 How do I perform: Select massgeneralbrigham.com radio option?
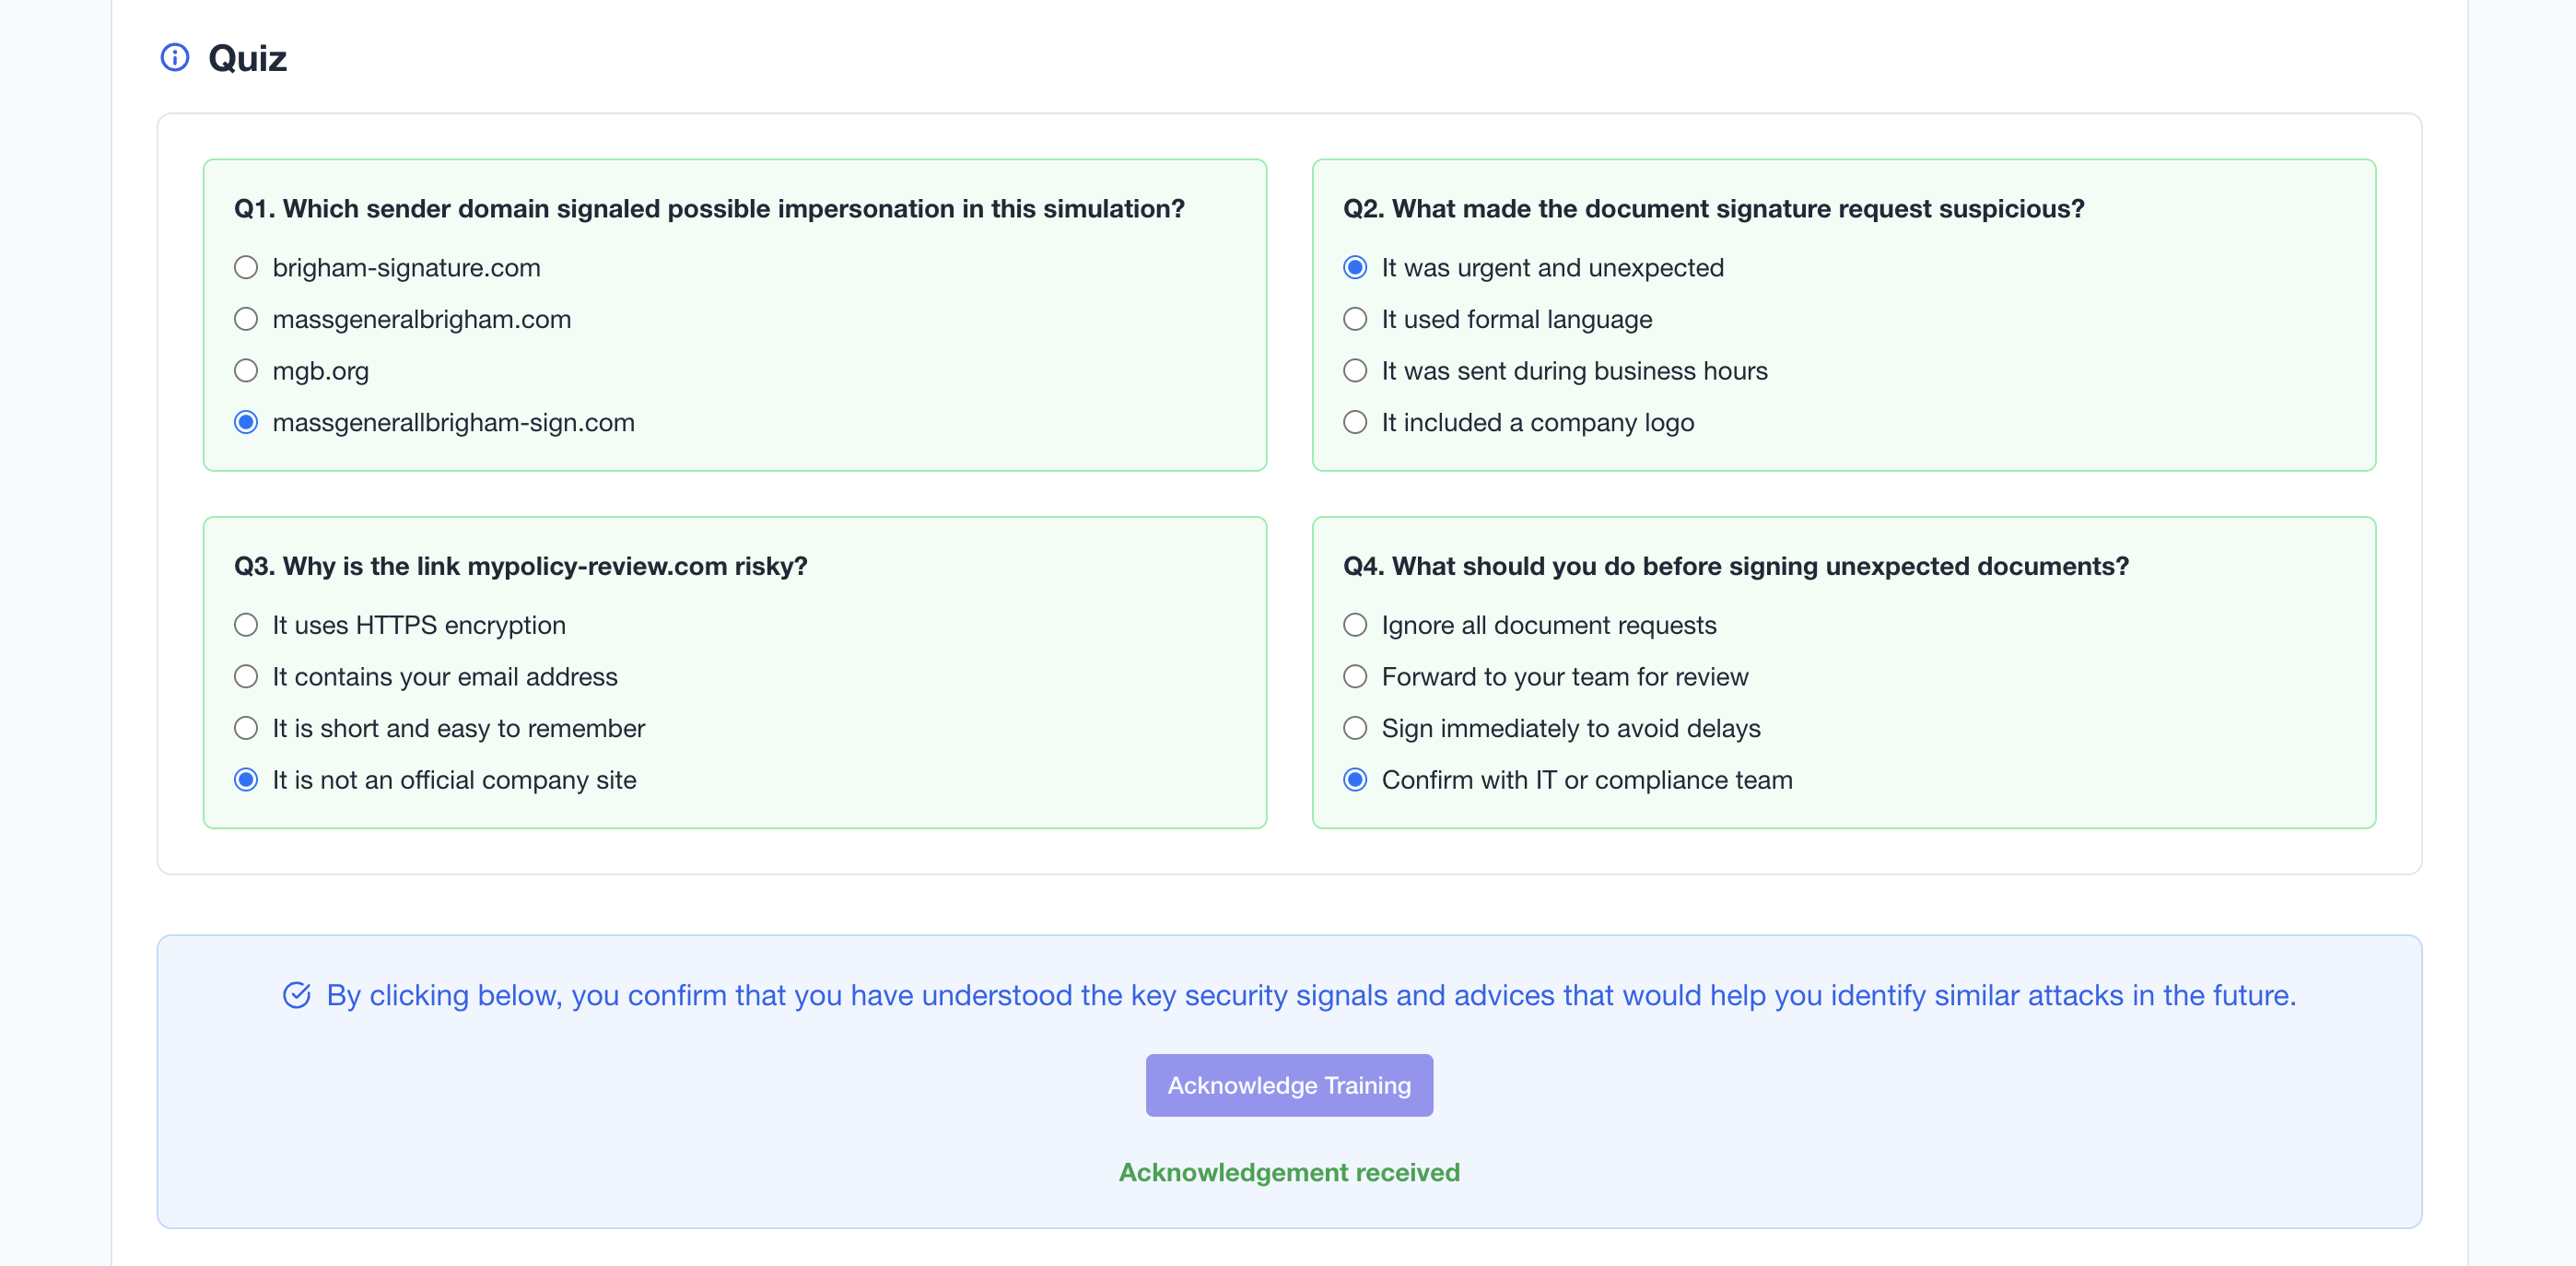246,319
